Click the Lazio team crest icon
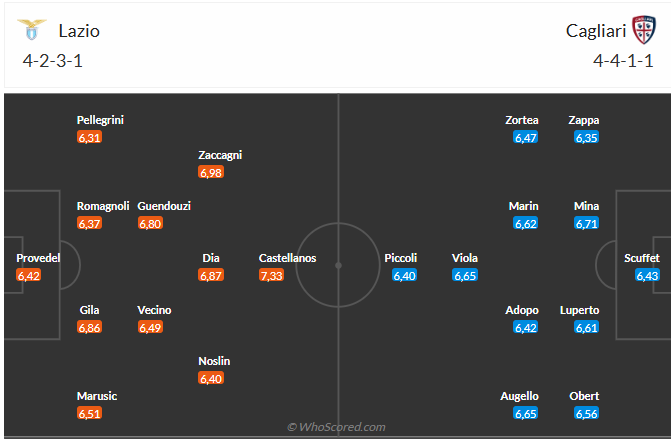Screen dimensions: 671x439 [34, 30]
